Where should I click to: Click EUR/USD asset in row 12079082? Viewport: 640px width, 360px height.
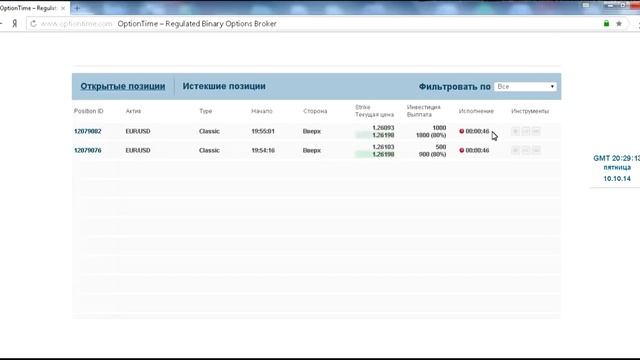click(x=138, y=131)
